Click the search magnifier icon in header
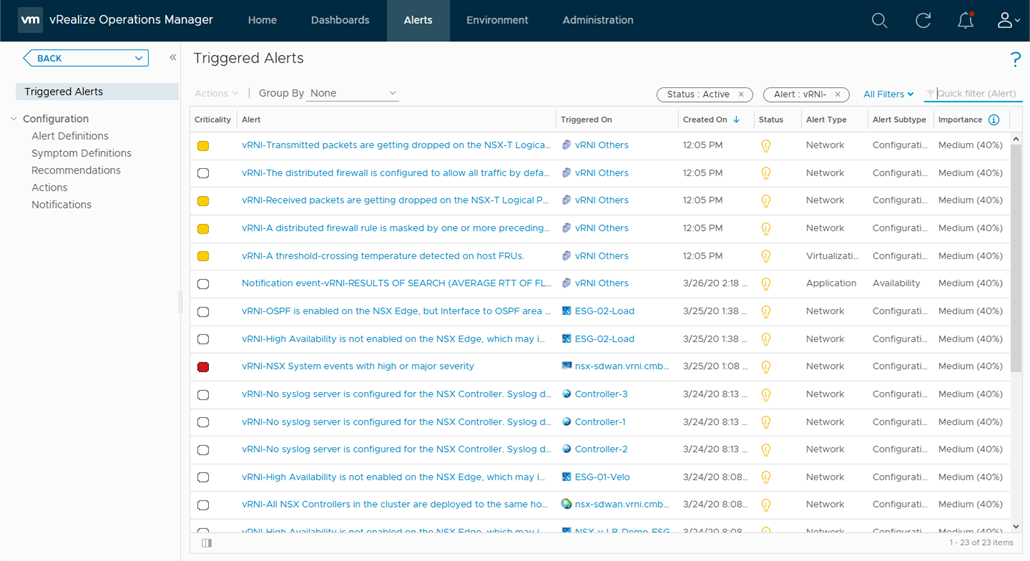This screenshot has width=1030, height=561. (879, 20)
